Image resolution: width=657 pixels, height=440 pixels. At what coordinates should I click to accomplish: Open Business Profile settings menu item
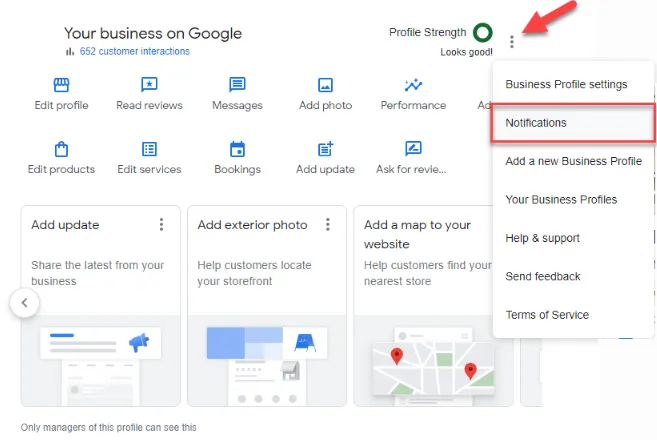[x=574, y=84]
